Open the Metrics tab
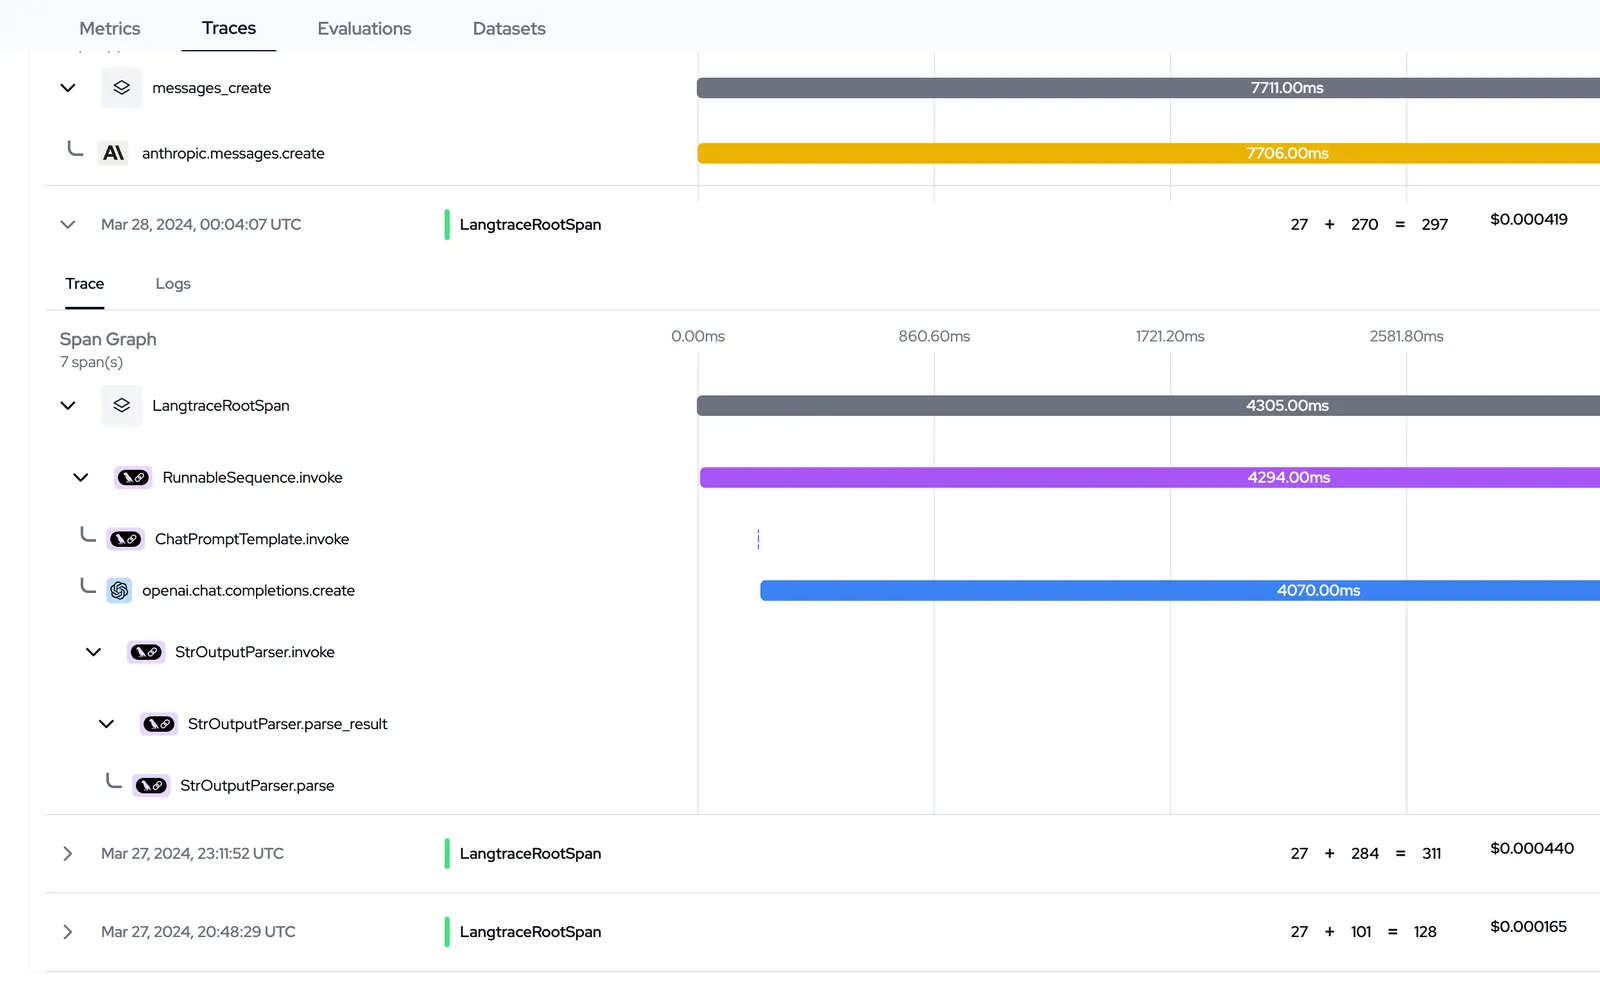The image size is (1600, 1000). point(110,29)
